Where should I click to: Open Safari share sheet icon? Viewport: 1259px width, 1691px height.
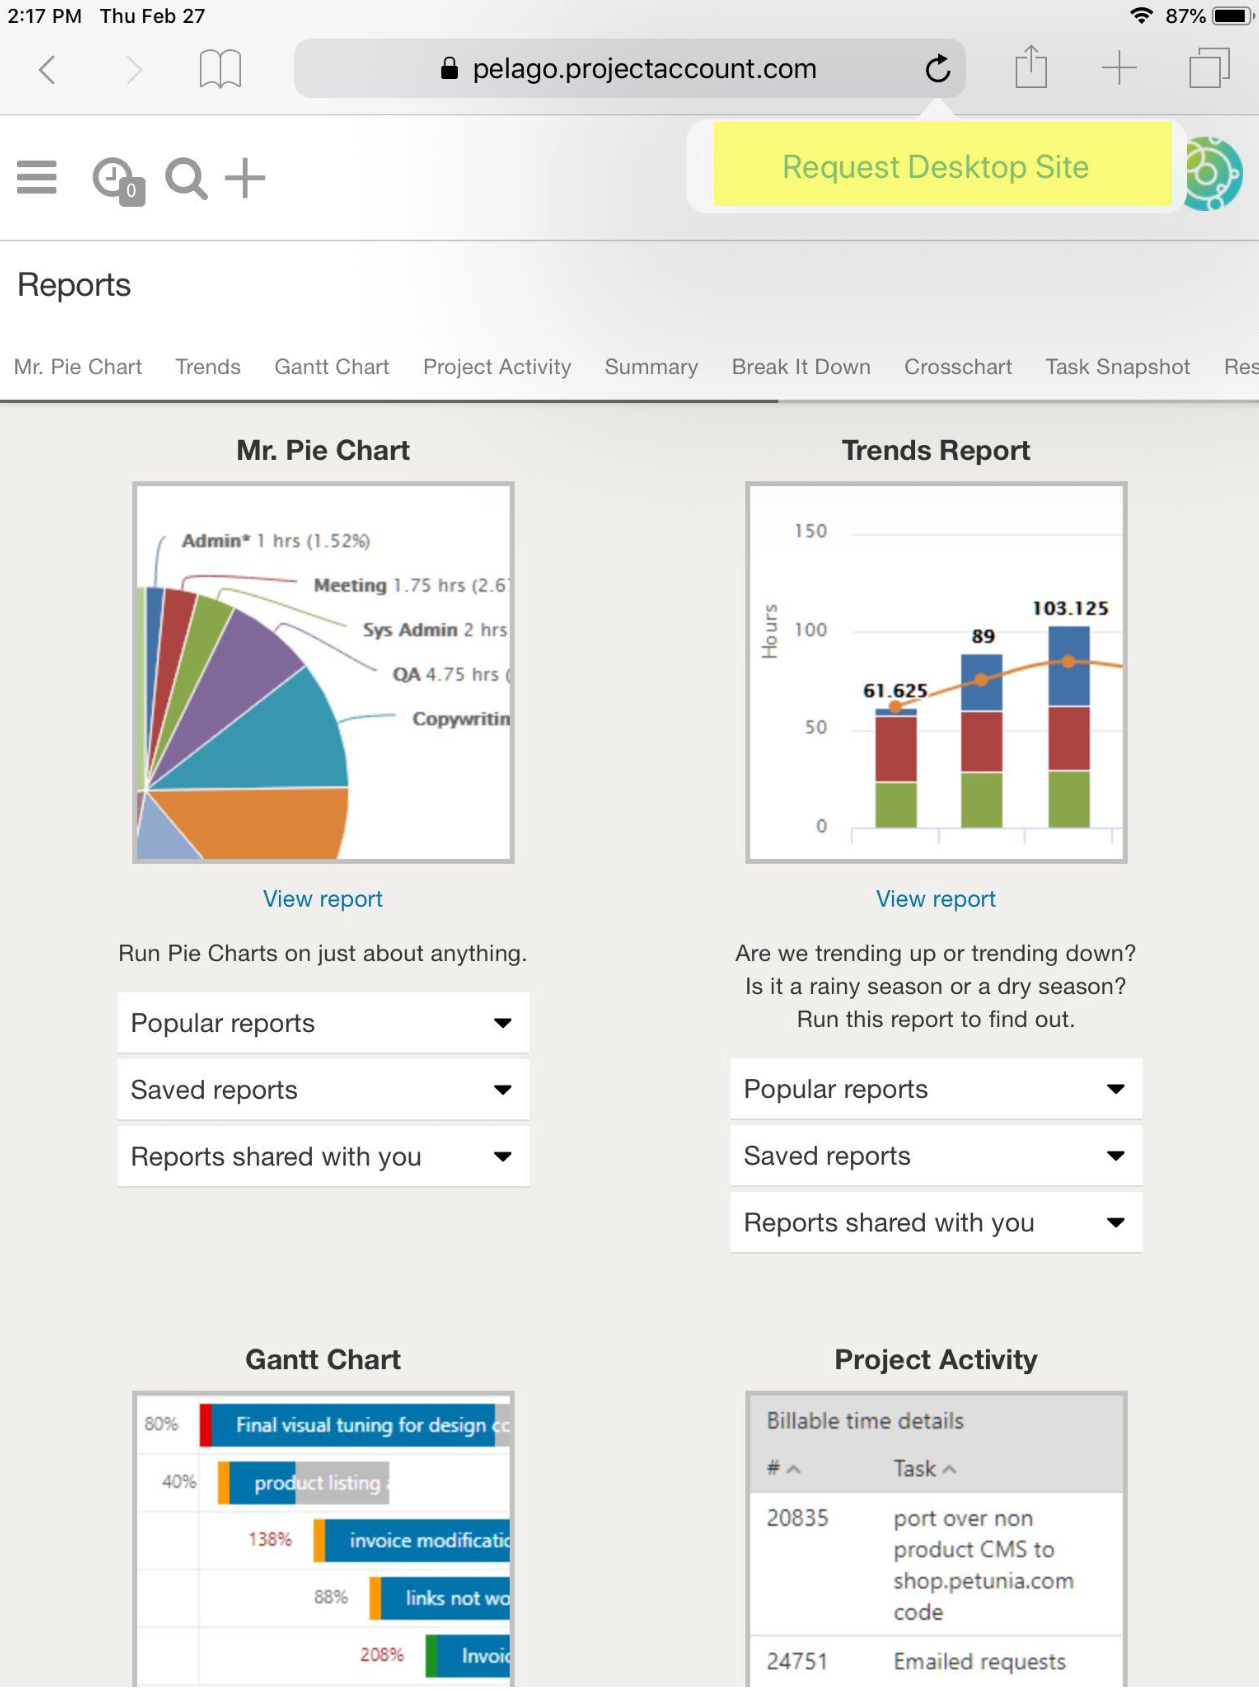click(x=1030, y=69)
